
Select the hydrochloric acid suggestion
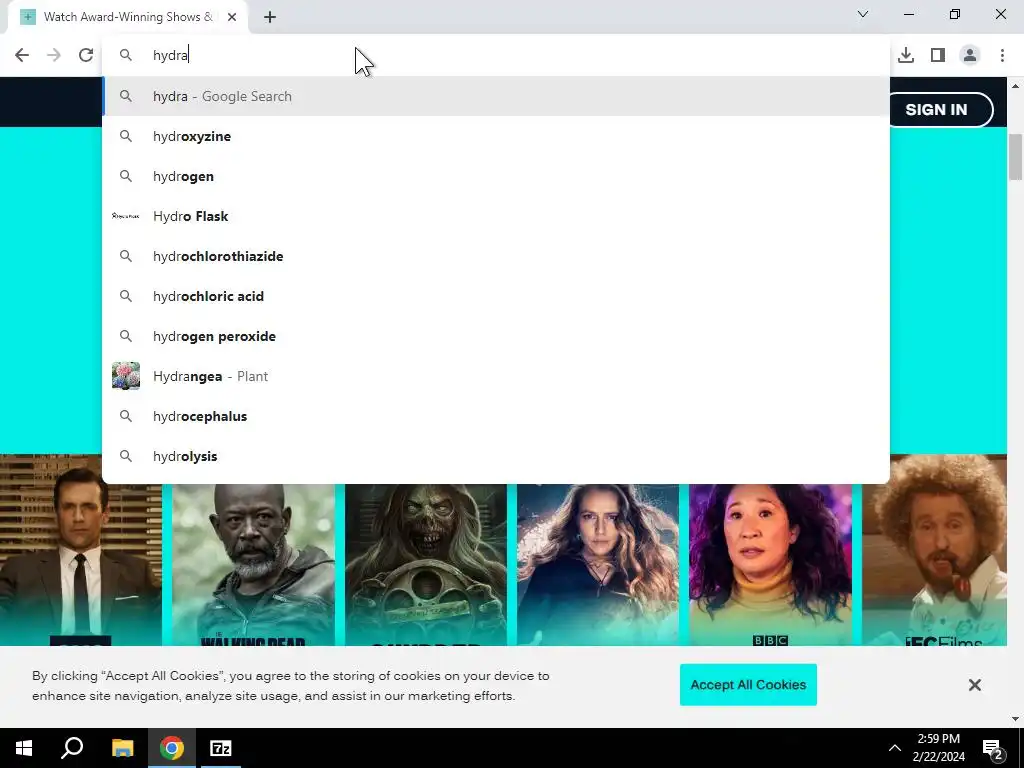coord(496,296)
